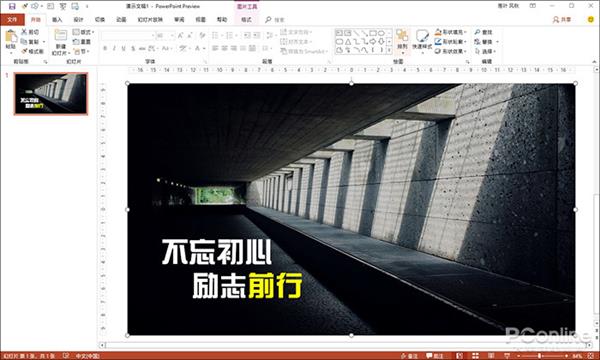Click spell check icon in status bar
The height and width of the screenshot is (360, 600).
66,356
